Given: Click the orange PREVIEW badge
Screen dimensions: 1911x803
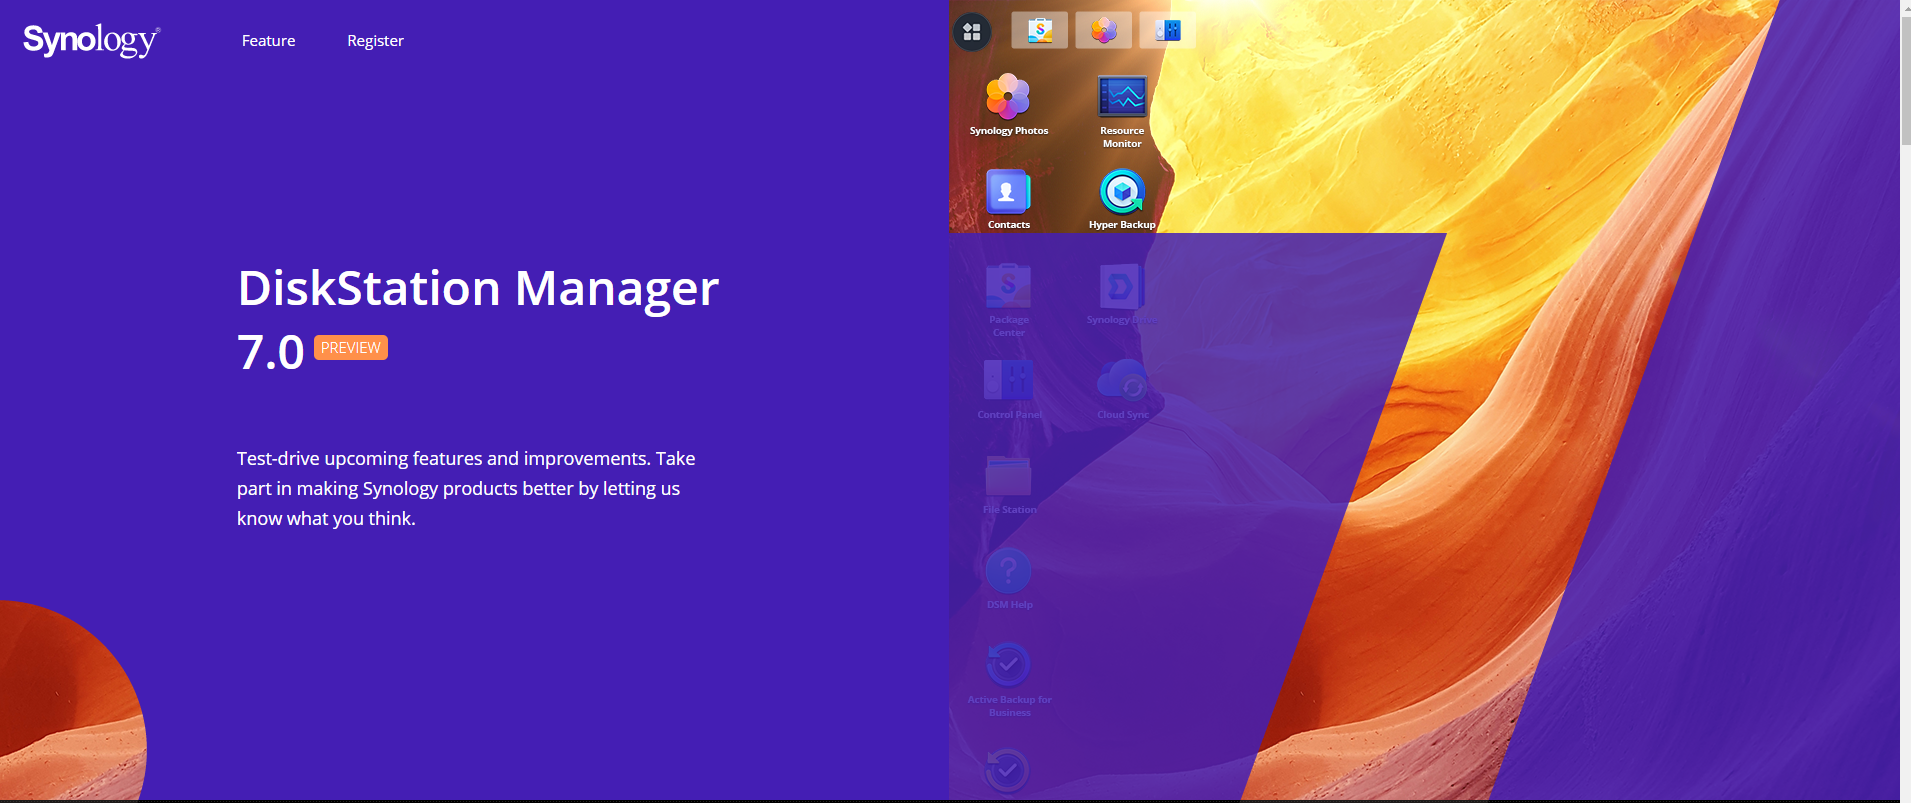Looking at the screenshot, I should click(351, 347).
